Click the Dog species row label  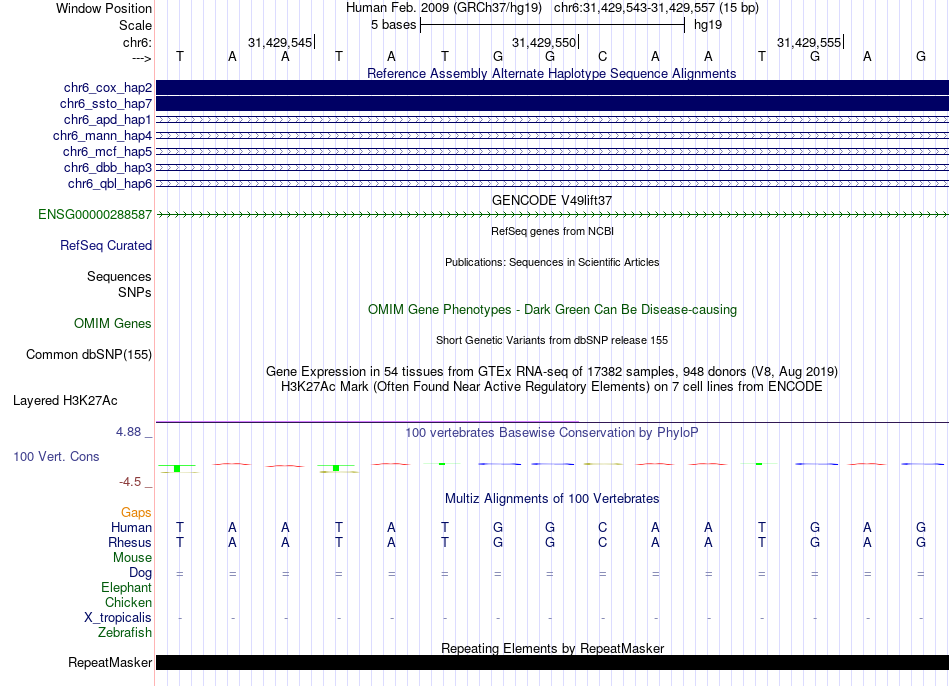[x=141, y=573]
